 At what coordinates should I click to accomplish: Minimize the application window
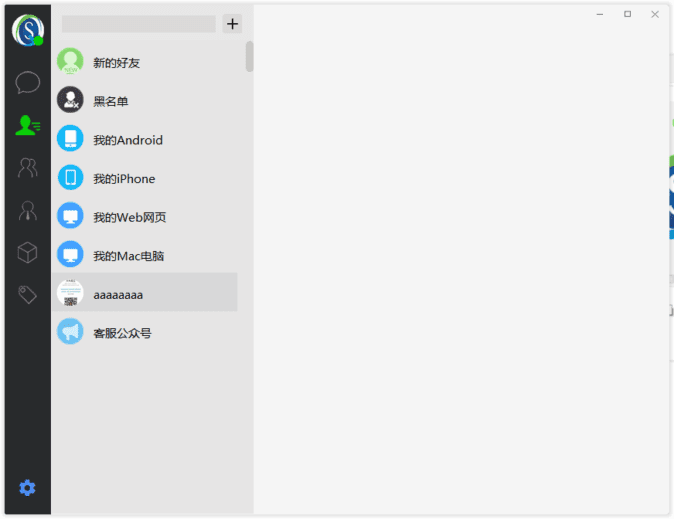point(600,15)
